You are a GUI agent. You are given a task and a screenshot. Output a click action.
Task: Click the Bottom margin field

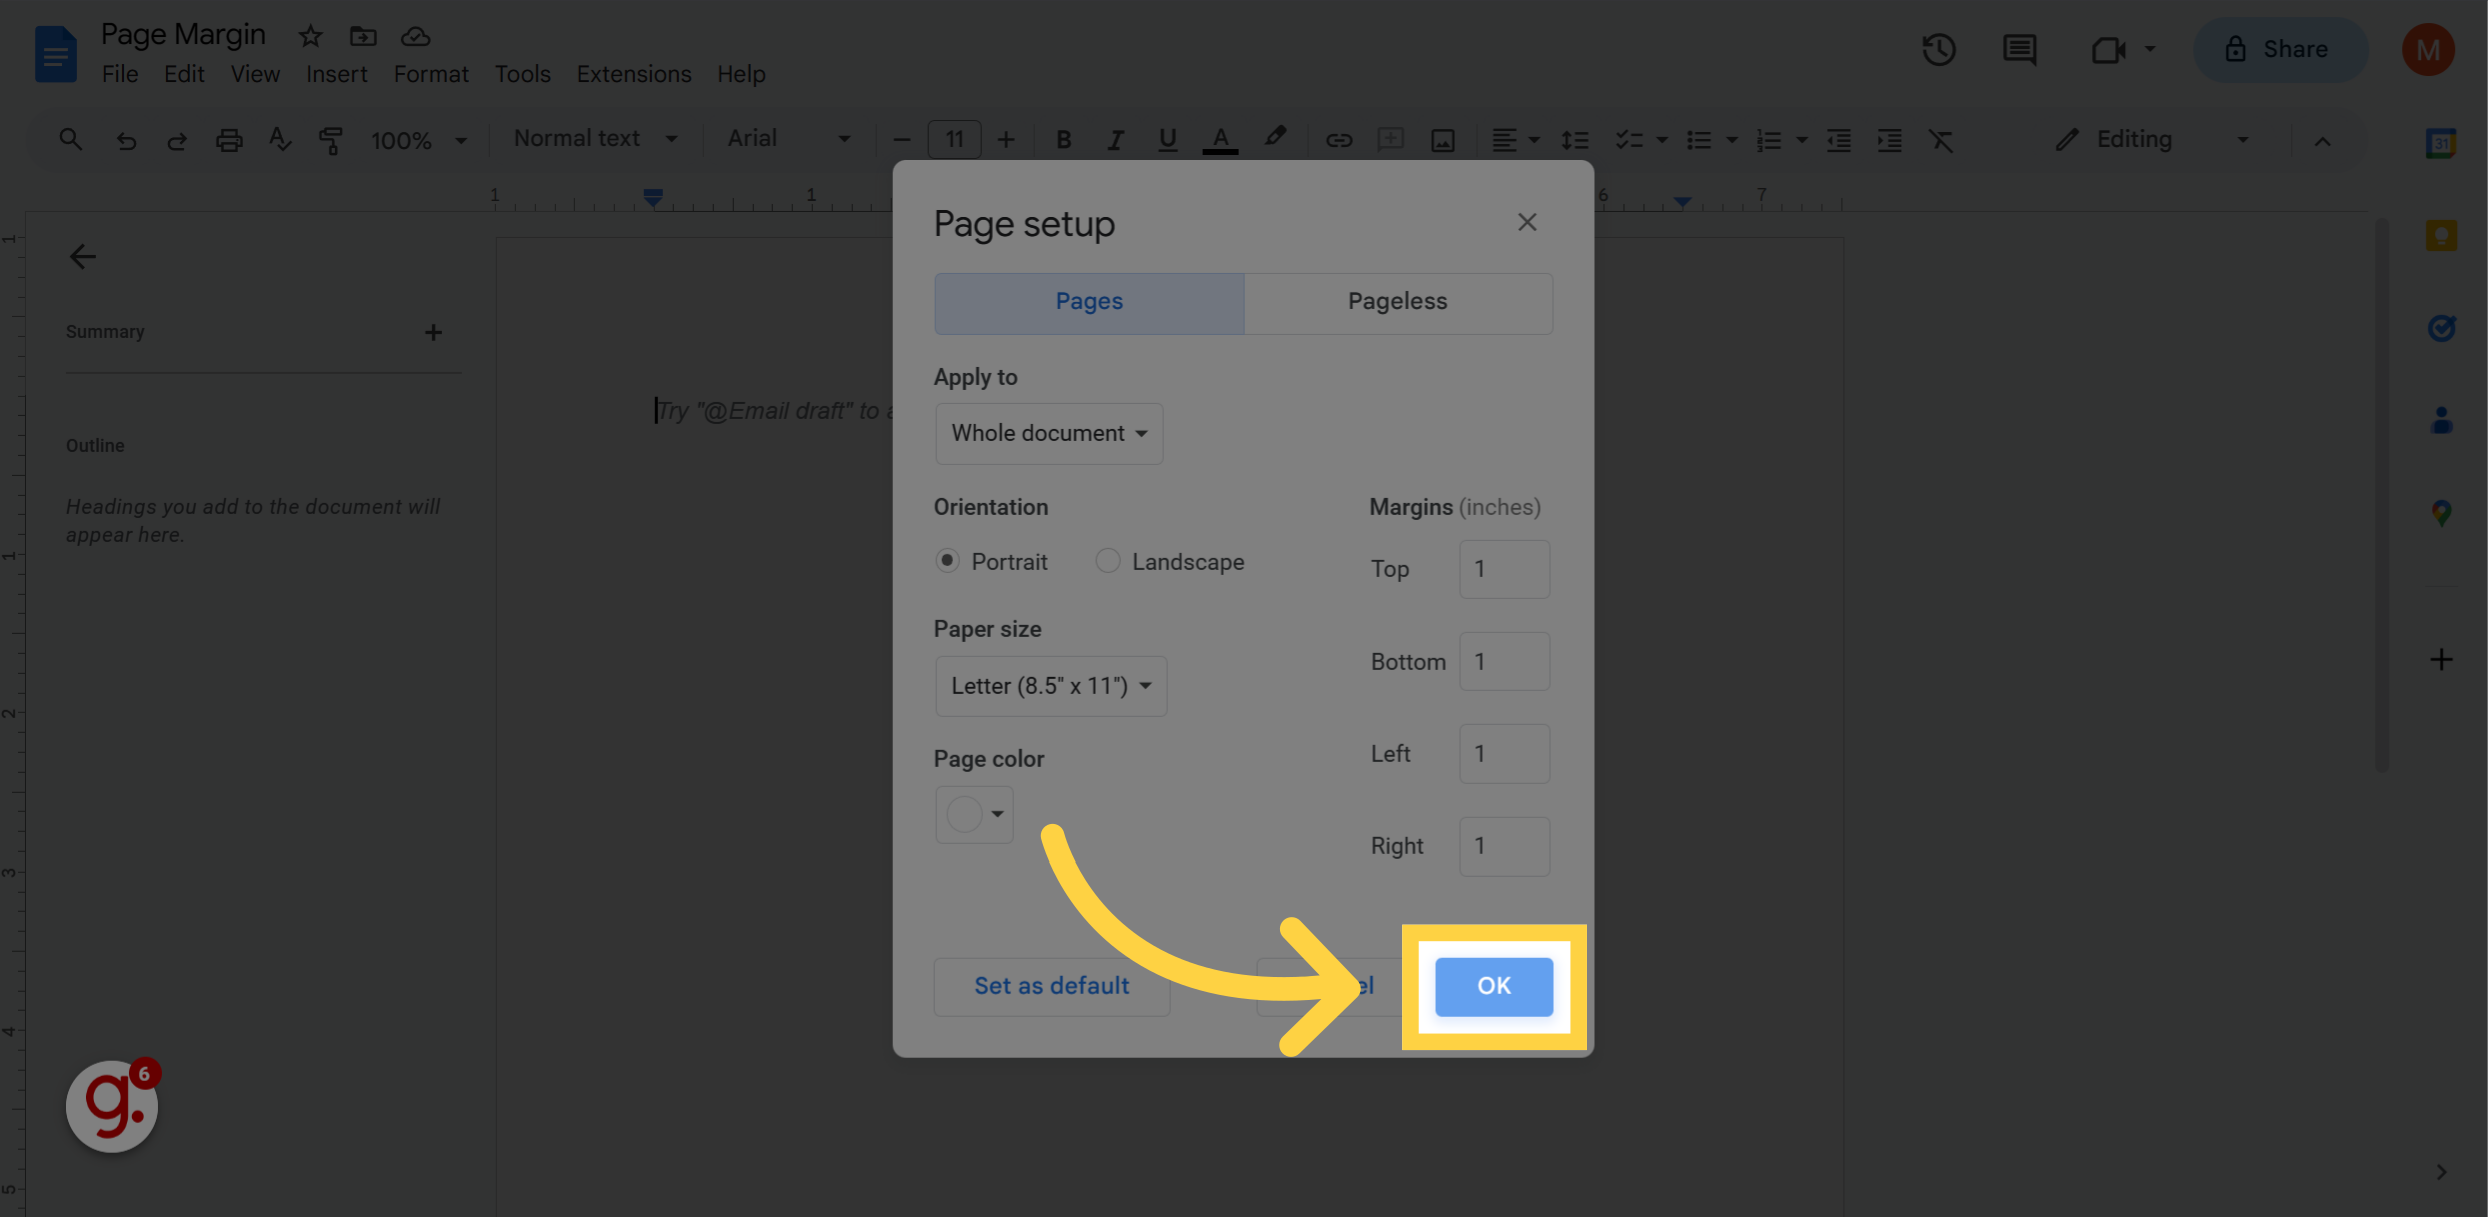pyautogui.click(x=1504, y=661)
